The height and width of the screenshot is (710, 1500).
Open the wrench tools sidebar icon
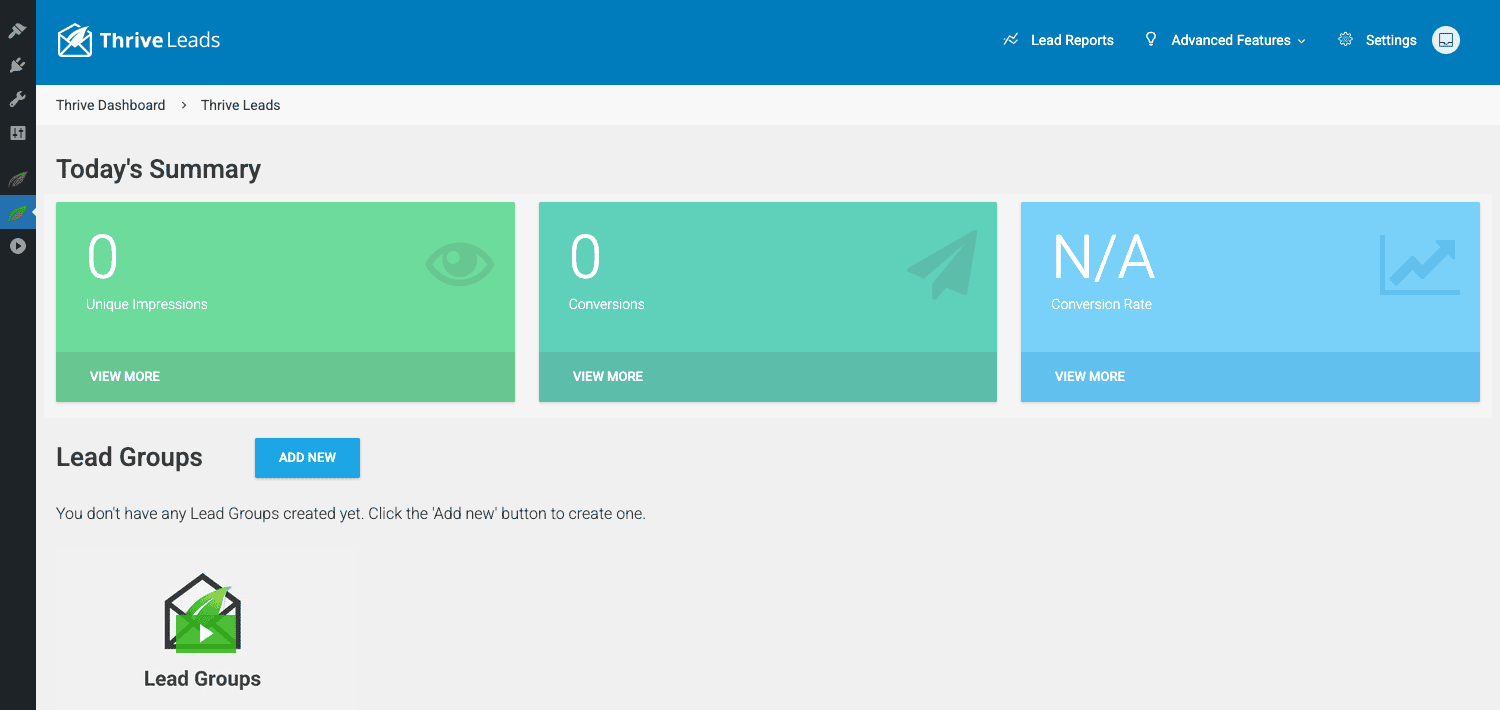click(x=17, y=99)
